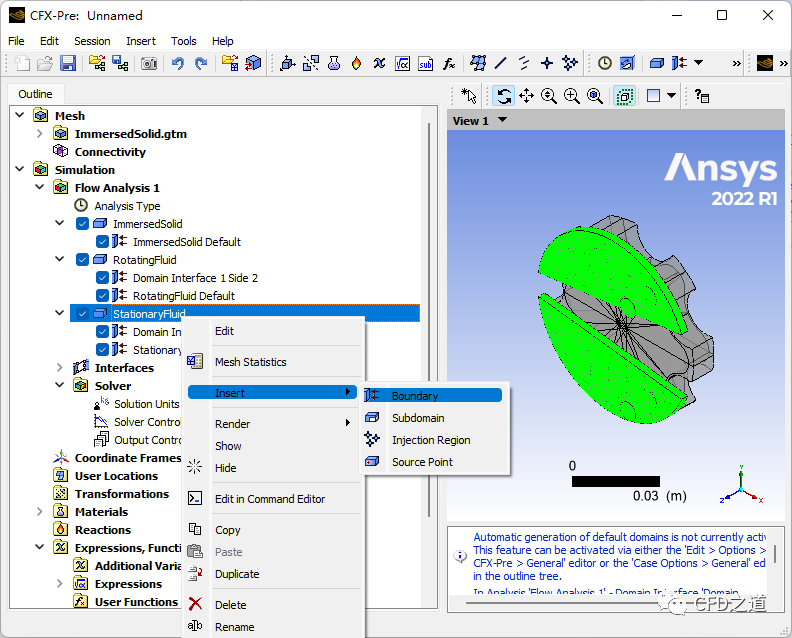Click the Redo arrow icon
Viewport: 792px width, 638px height.
[x=201, y=63]
